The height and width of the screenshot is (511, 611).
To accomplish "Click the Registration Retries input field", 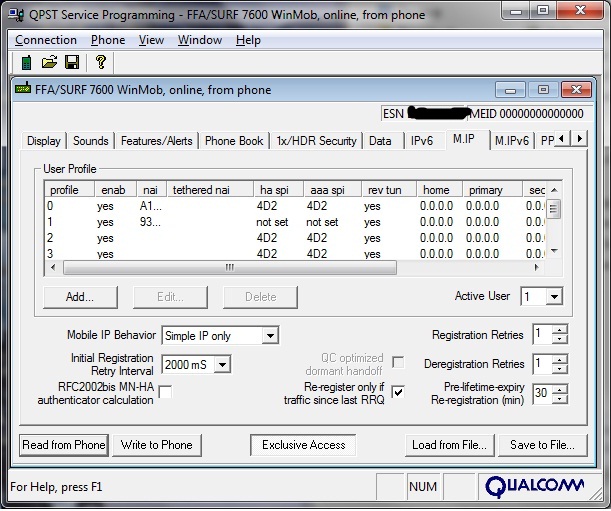I will pos(542,334).
